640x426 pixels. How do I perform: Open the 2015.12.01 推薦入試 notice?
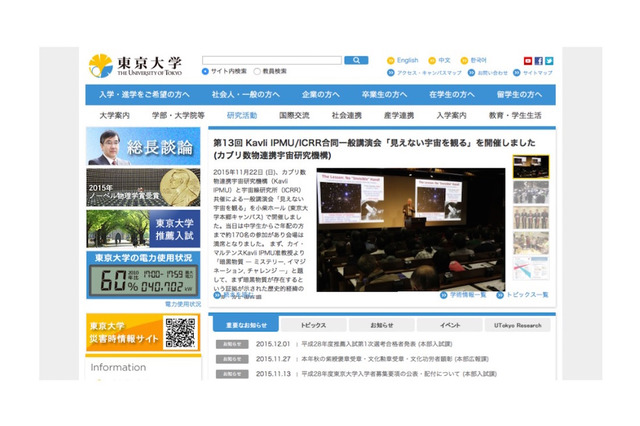point(377,344)
